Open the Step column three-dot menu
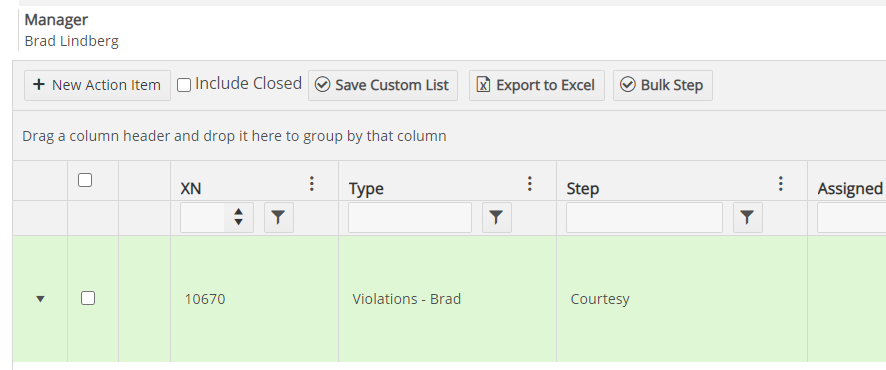Viewport: 886px width, 370px height. pos(780,184)
